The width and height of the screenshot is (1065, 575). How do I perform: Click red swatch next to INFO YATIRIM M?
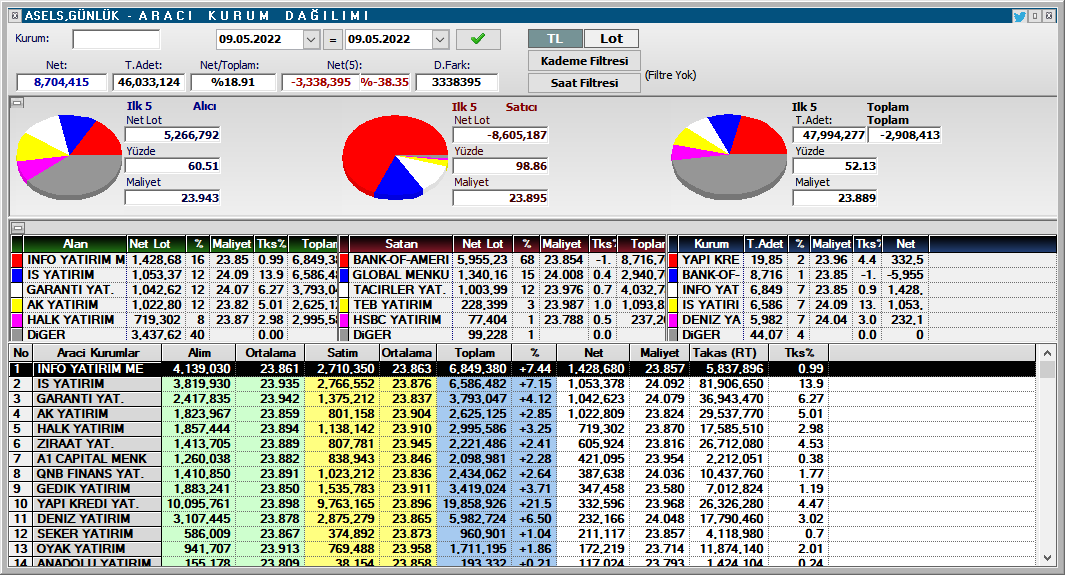pos(18,260)
